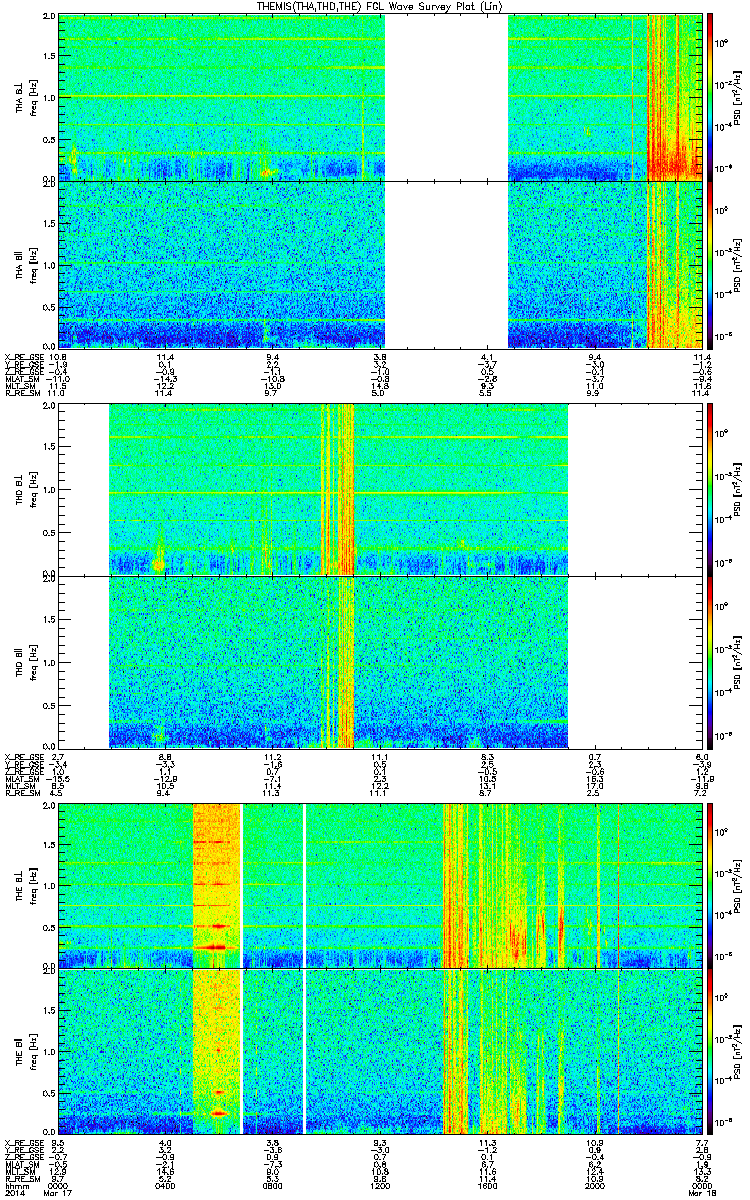
Task: Click the 'THE B∥ freq [Hz]' y-axis label
Action: pyautogui.click(x=25, y=1050)
